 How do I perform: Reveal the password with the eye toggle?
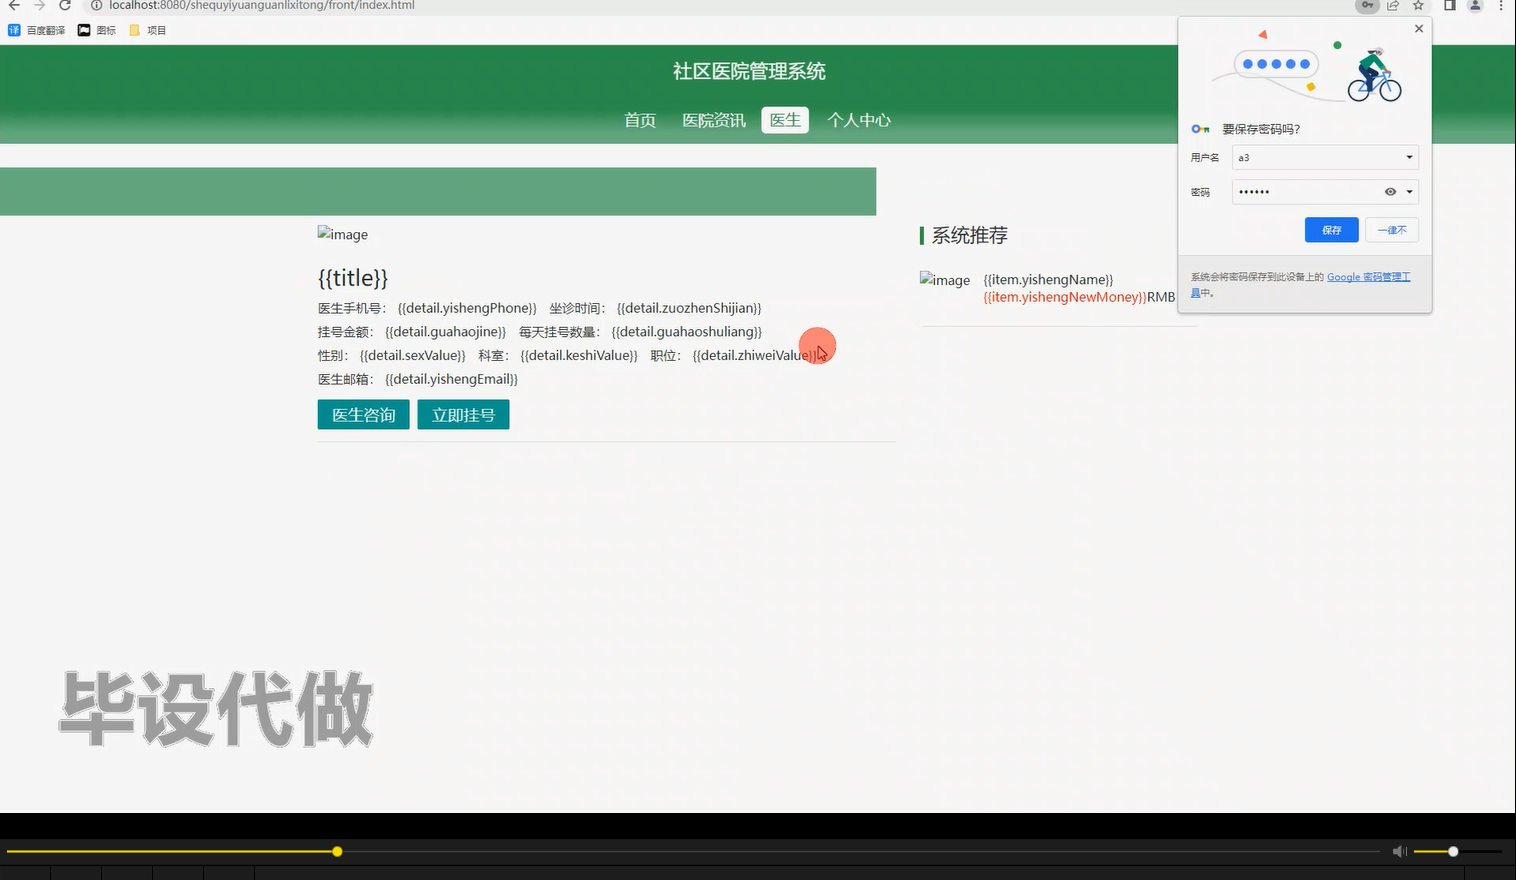click(1389, 191)
